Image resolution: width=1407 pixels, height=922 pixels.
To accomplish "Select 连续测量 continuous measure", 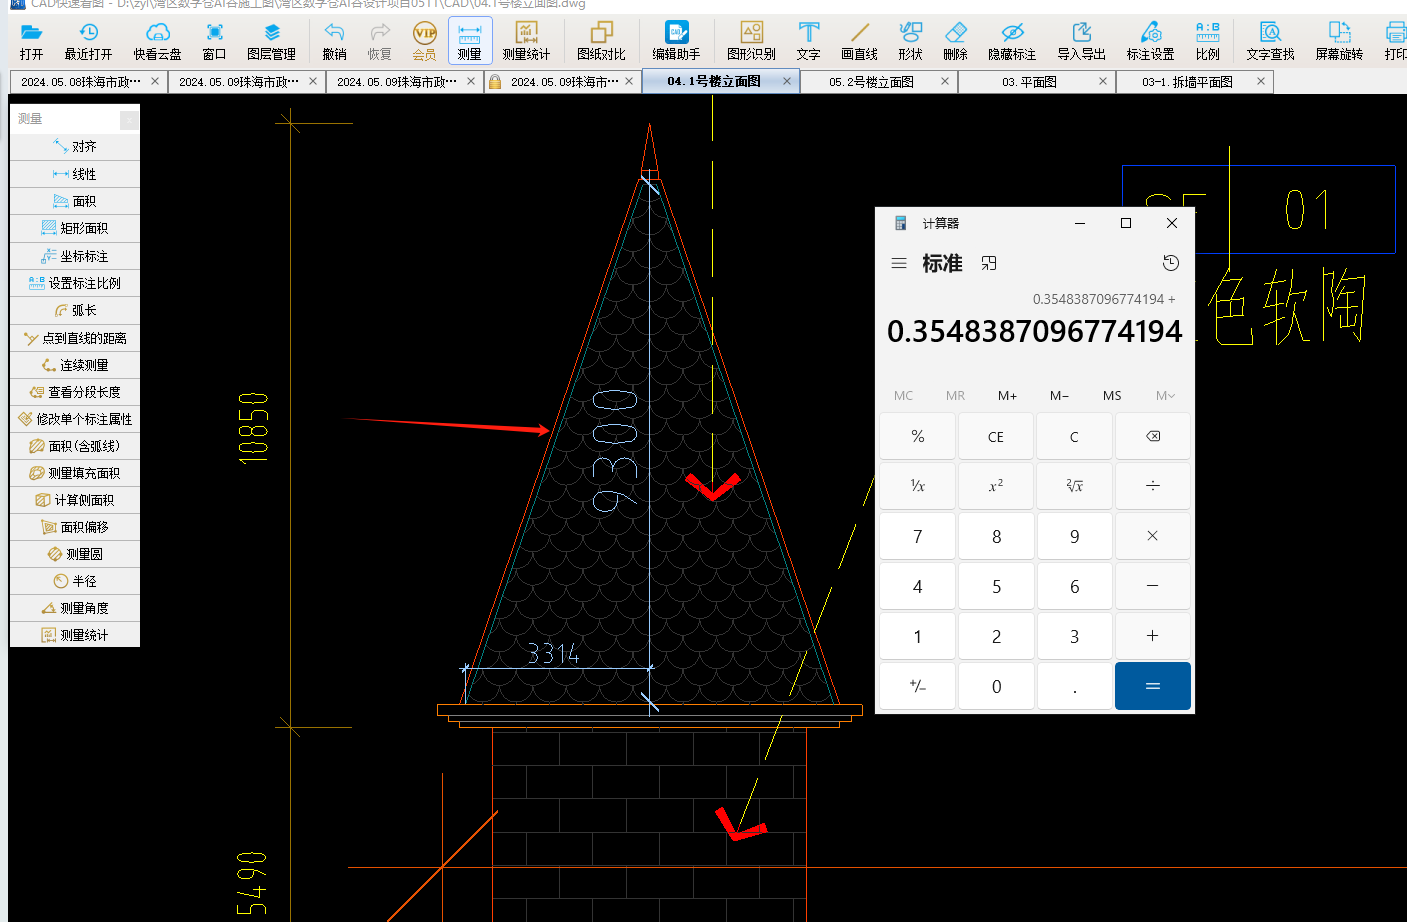I will [x=75, y=365].
